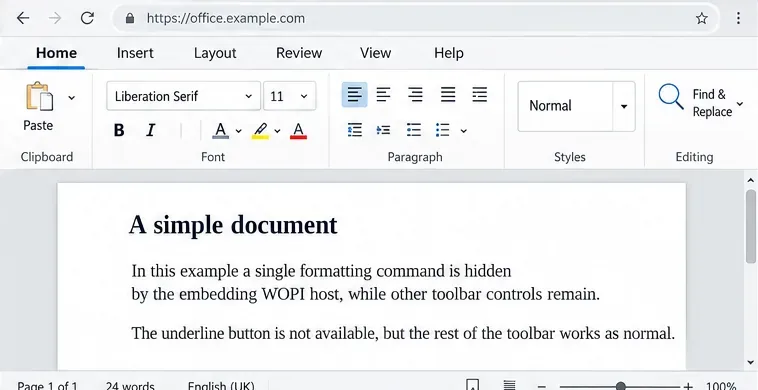Open bulleted list style dropdown arrow
The width and height of the screenshot is (758, 390).
(464, 131)
